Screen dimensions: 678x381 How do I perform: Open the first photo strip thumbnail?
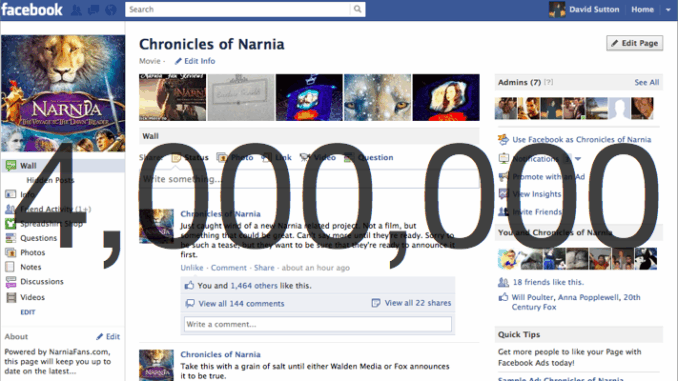(x=173, y=97)
